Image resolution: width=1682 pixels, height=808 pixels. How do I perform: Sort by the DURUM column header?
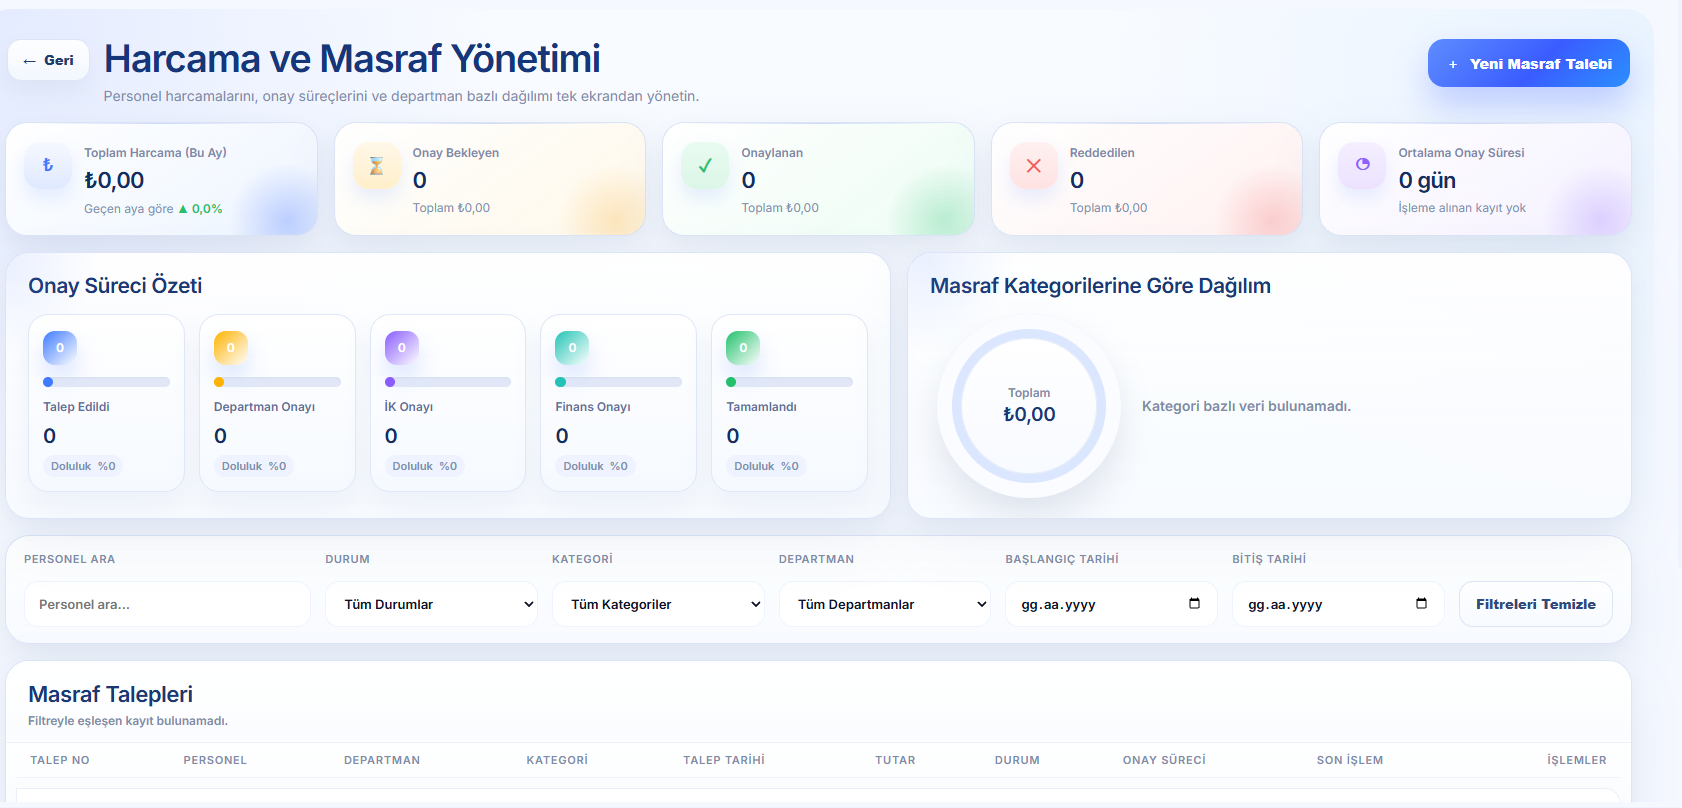pyautogui.click(x=1017, y=760)
